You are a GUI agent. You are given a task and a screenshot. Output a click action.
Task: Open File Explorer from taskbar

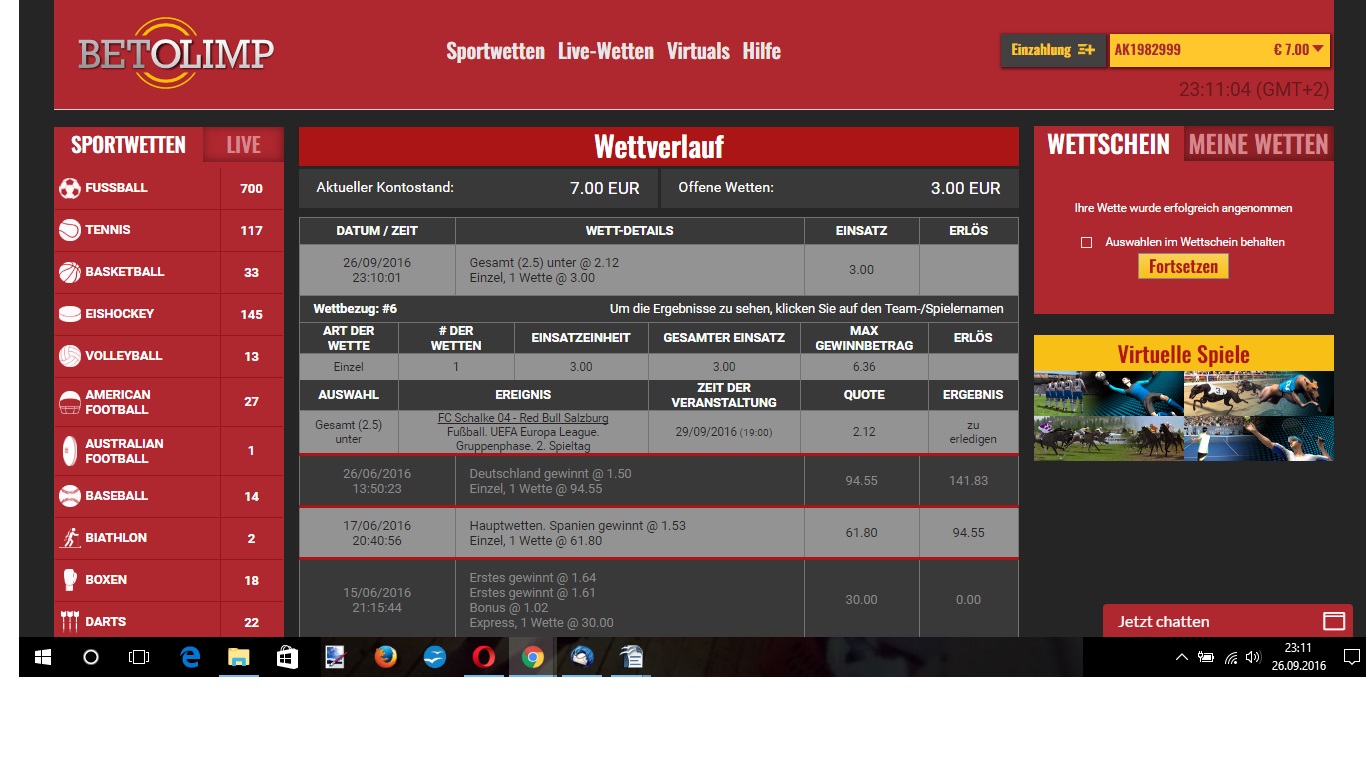click(238, 657)
